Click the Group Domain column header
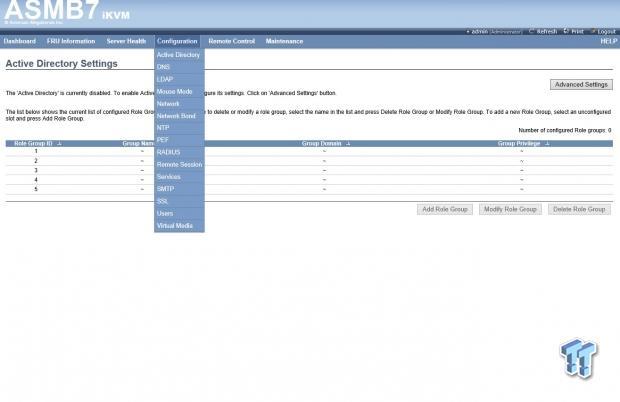Screen dimensions: 620x402 [x=321, y=143]
